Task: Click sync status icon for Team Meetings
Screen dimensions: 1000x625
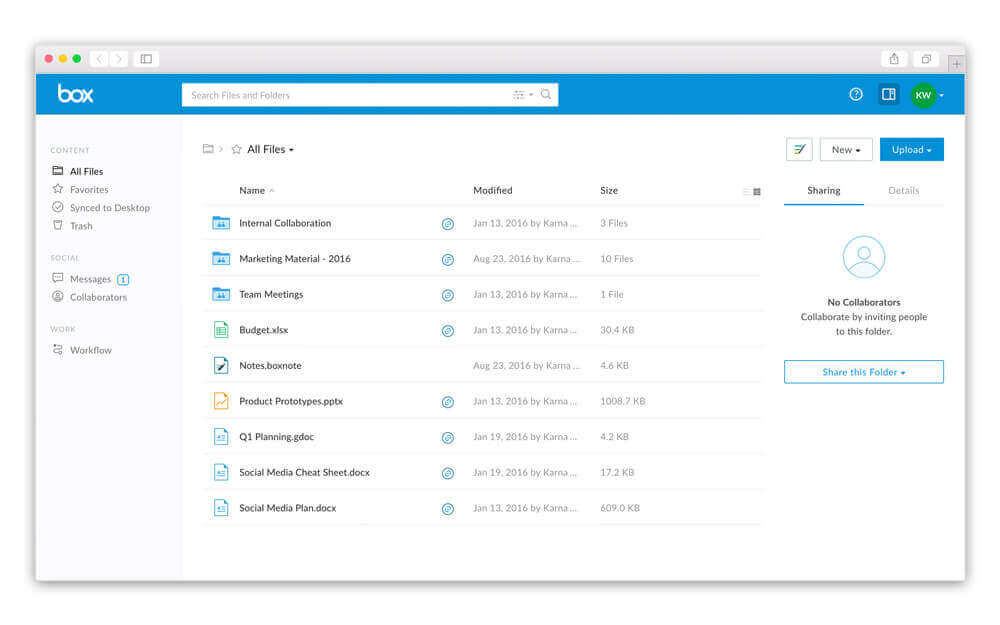Action: [x=448, y=295]
